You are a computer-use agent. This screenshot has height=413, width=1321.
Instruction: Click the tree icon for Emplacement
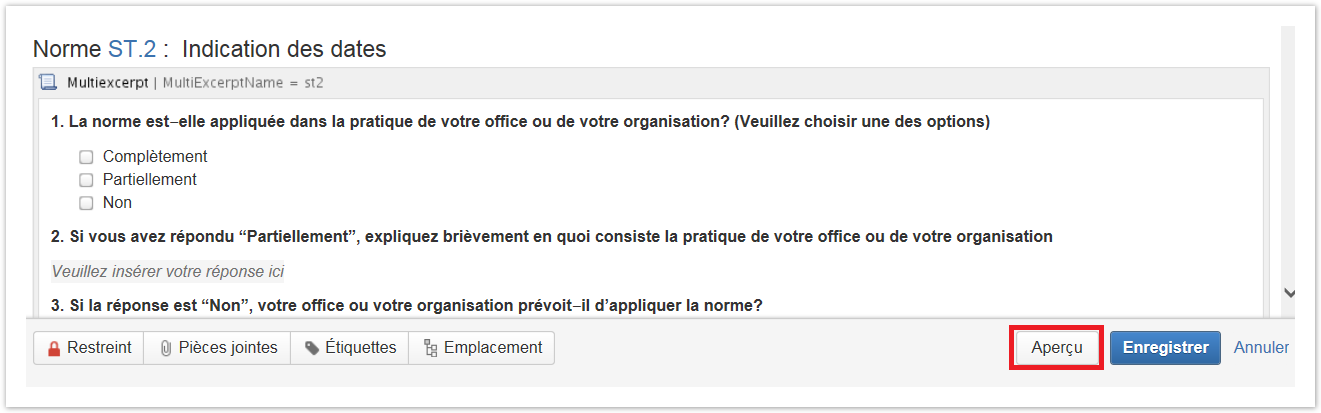[431, 348]
